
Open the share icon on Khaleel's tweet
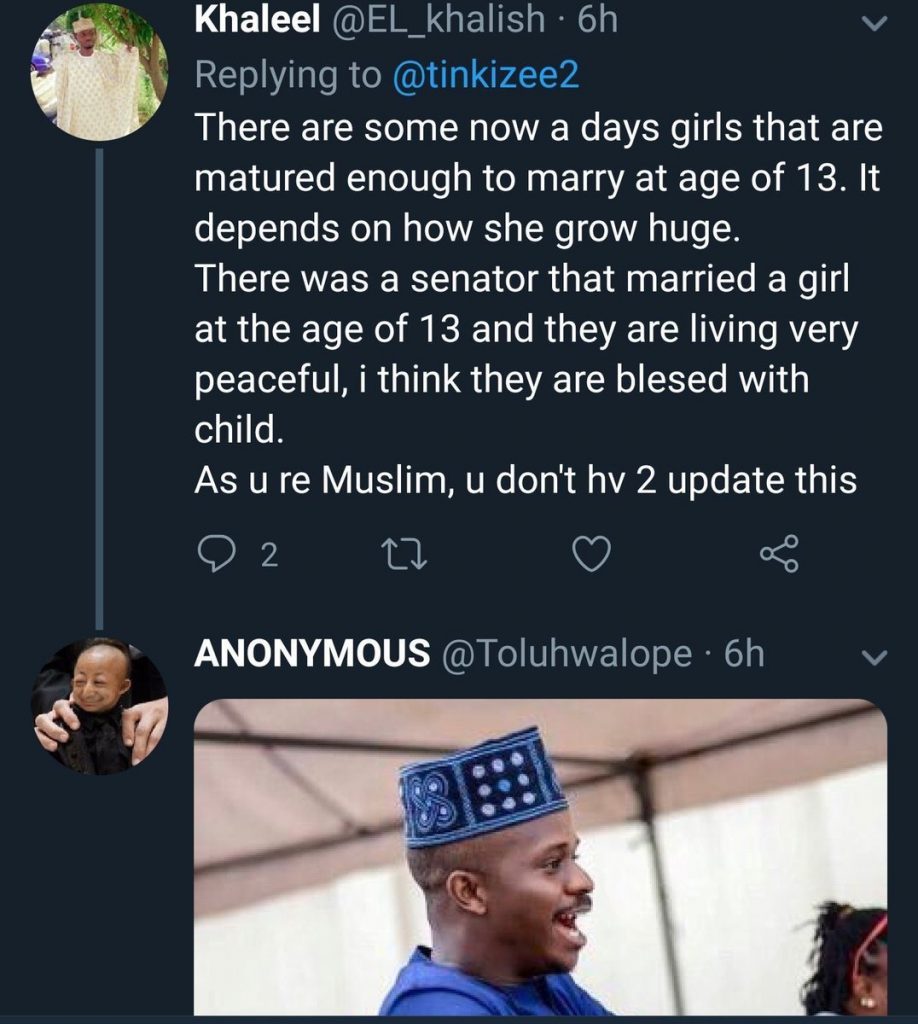coord(780,555)
